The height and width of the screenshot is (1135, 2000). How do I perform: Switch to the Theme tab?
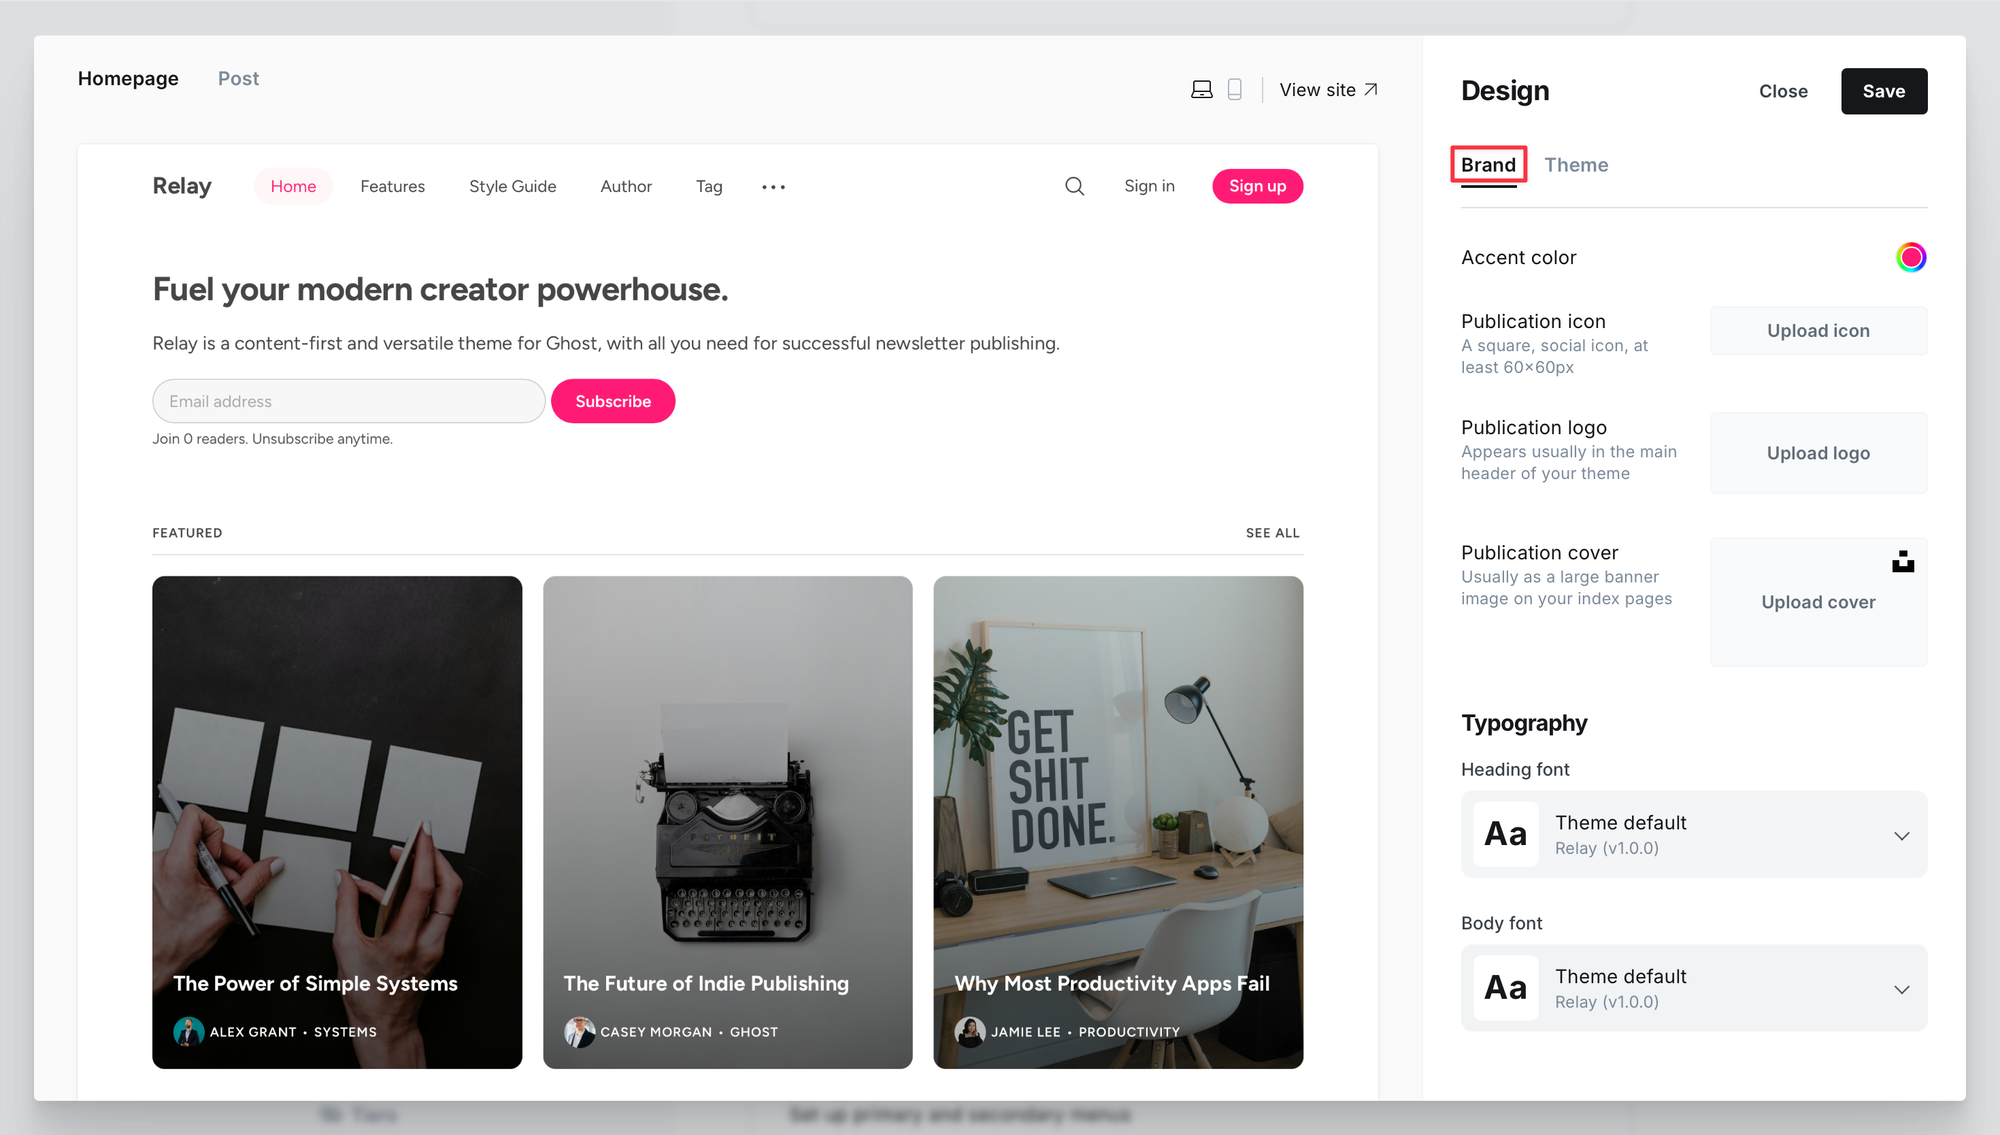1576,165
